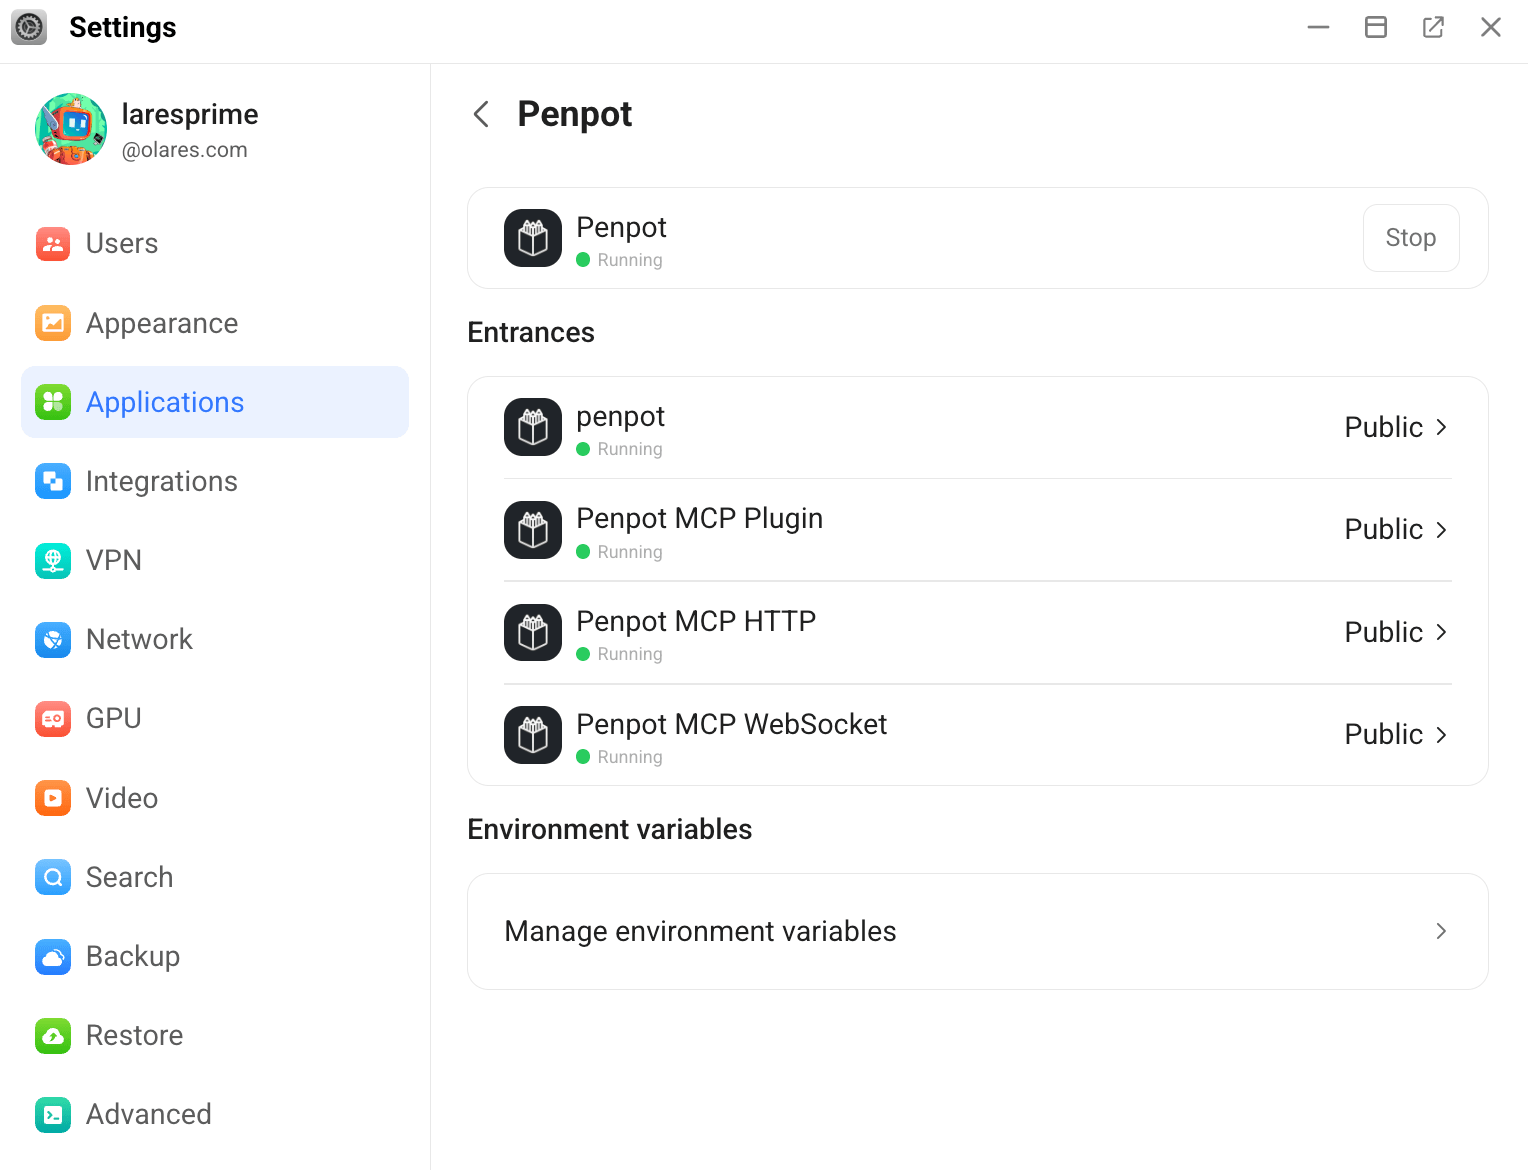Click the VPN globe icon
Screen dimensions: 1528x1170
point(53,560)
